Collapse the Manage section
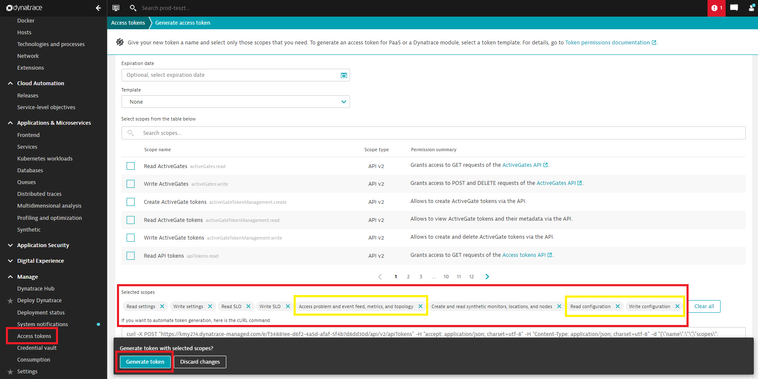Image resolution: width=758 pixels, height=379 pixels. [x=11, y=277]
